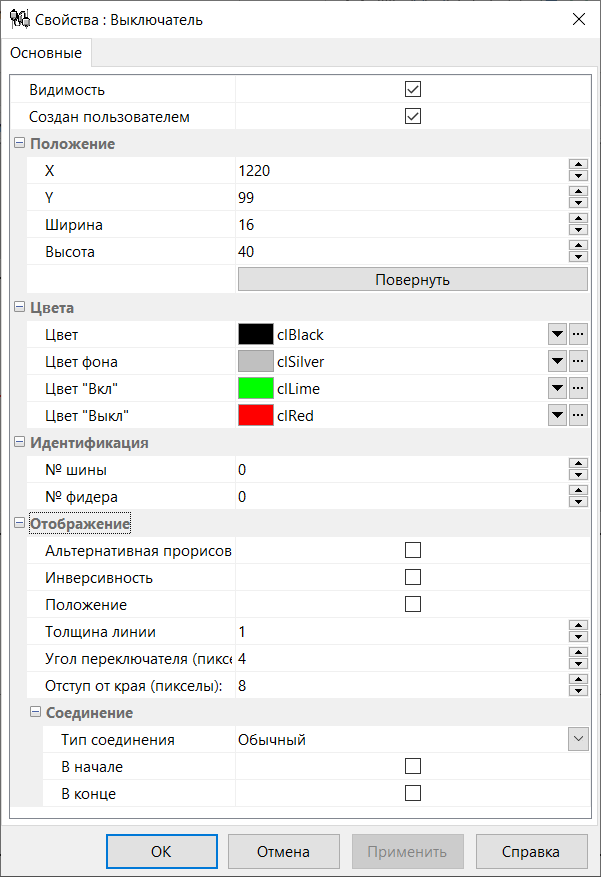Open the Цвет "Выкл" clRed dropdown
The height and width of the screenshot is (877, 601).
click(557, 415)
